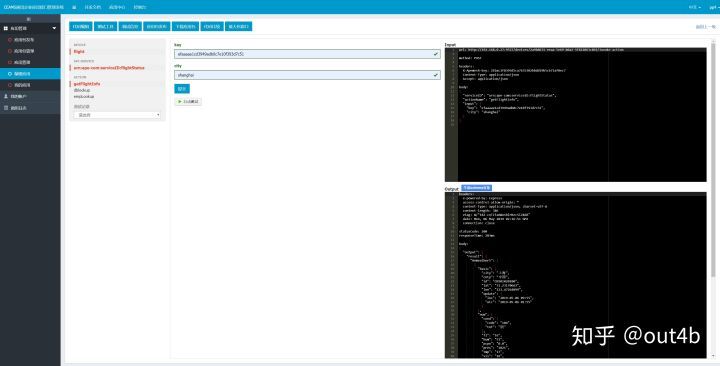Click the link at the right end of the toolbar row
The width and height of the screenshot is (720, 366).
tap(705, 27)
